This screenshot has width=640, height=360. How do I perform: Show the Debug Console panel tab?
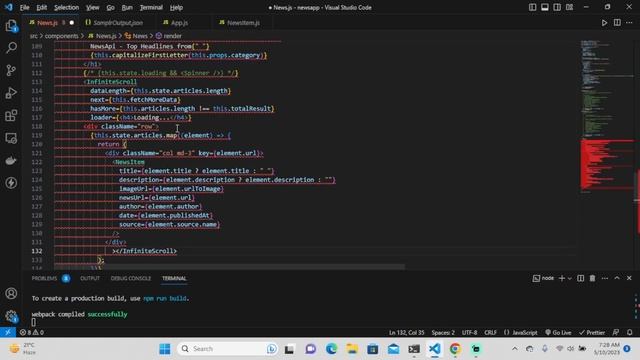[131, 278]
